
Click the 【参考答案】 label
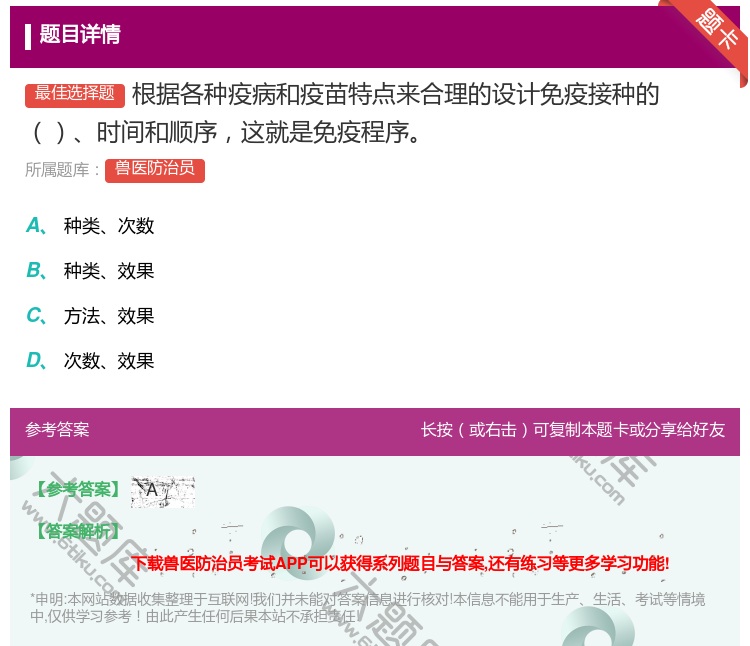[77, 490]
